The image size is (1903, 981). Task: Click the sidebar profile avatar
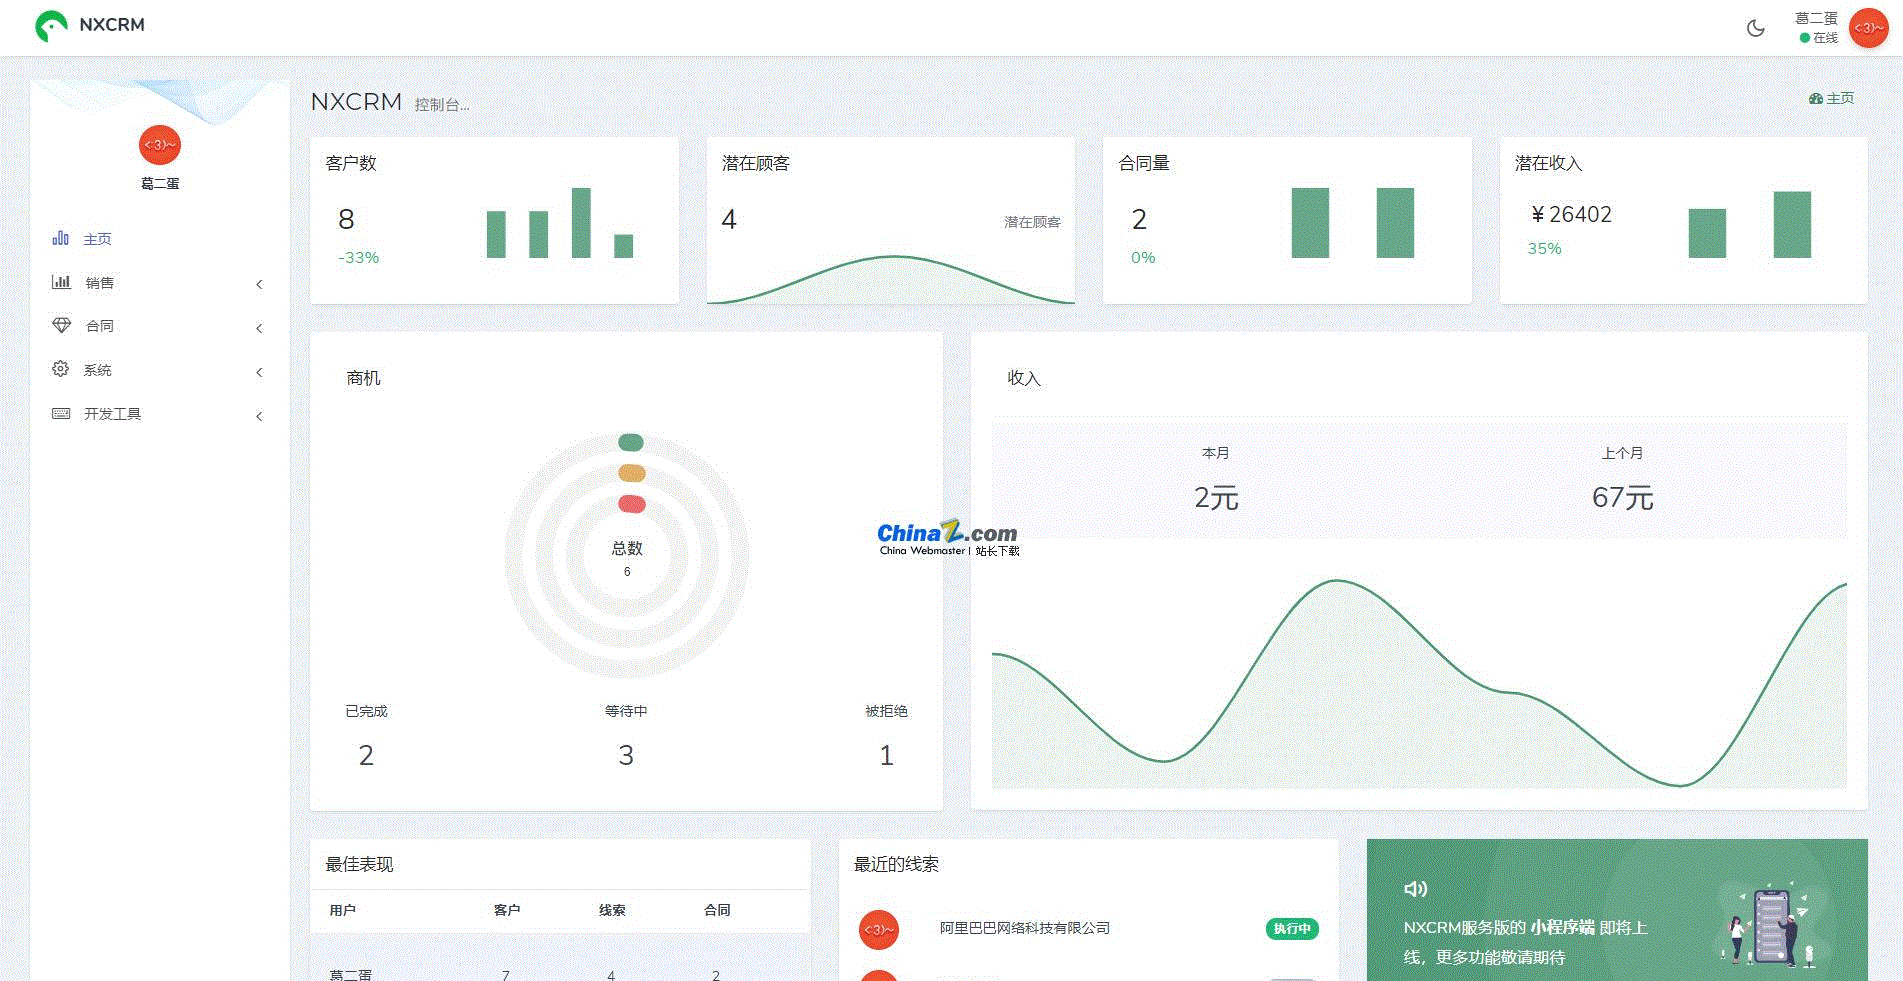click(x=160, y=146)
